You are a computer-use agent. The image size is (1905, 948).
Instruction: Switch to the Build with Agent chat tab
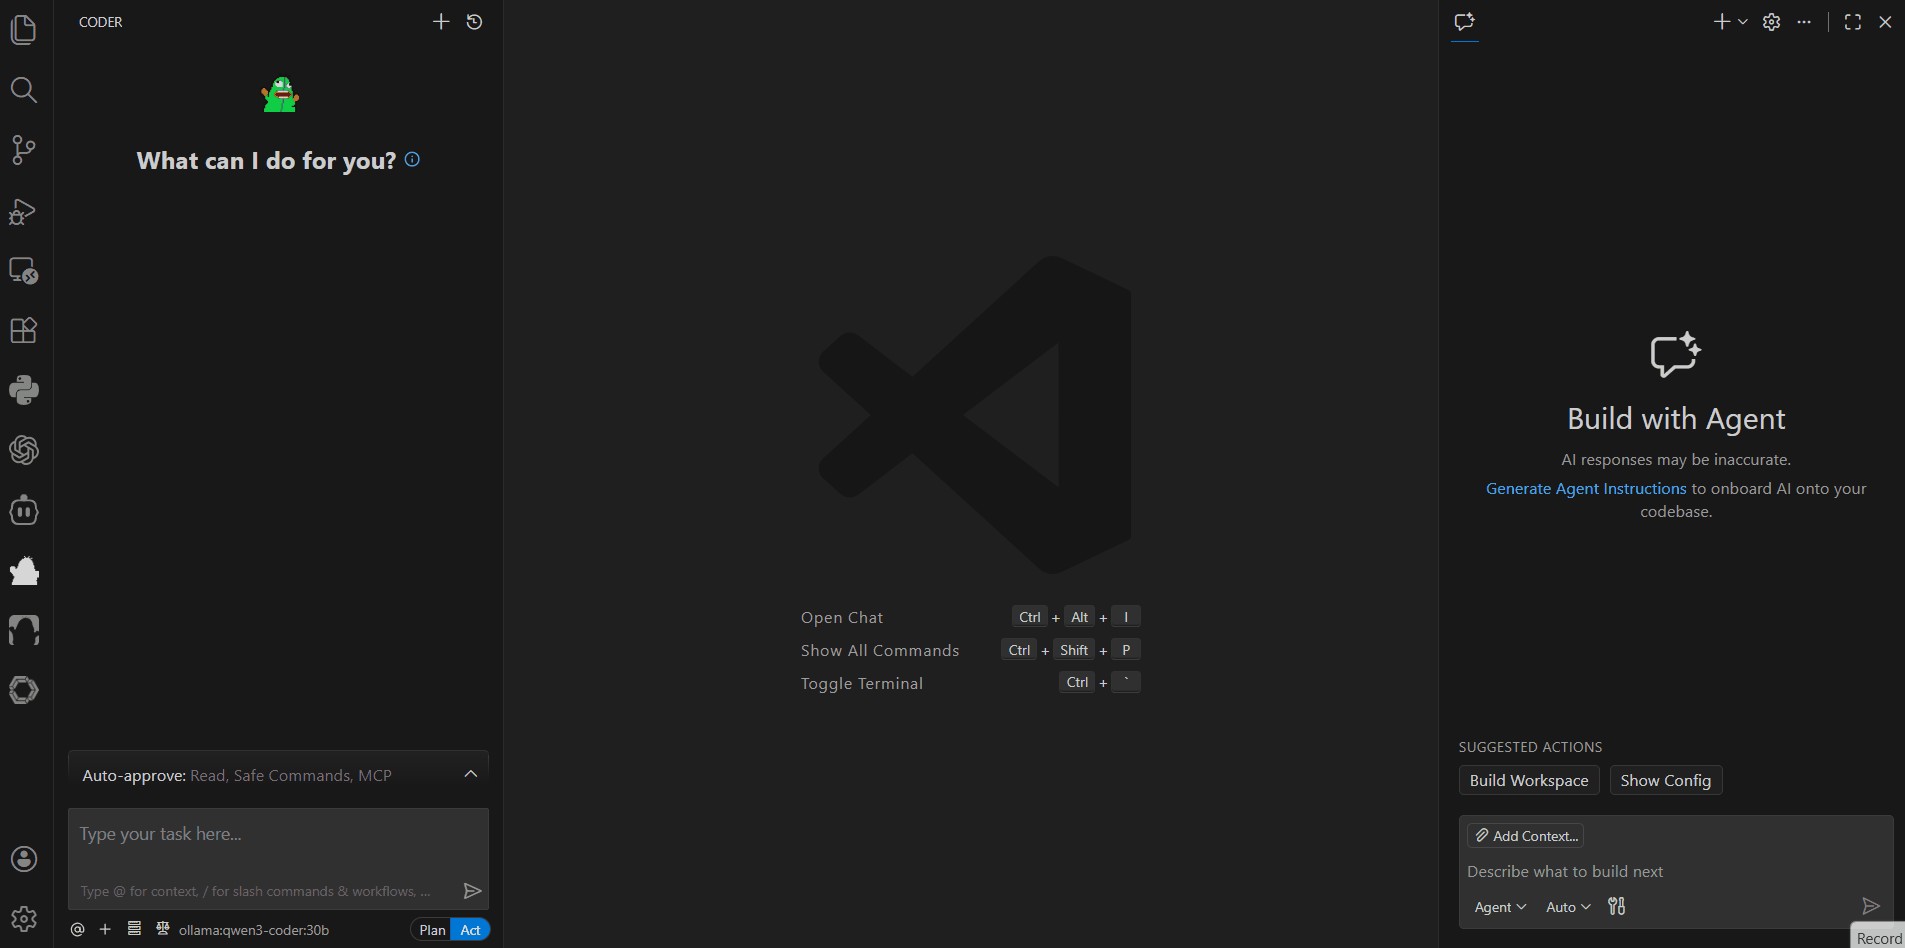pyautogui.click(x=1464, y=22)
